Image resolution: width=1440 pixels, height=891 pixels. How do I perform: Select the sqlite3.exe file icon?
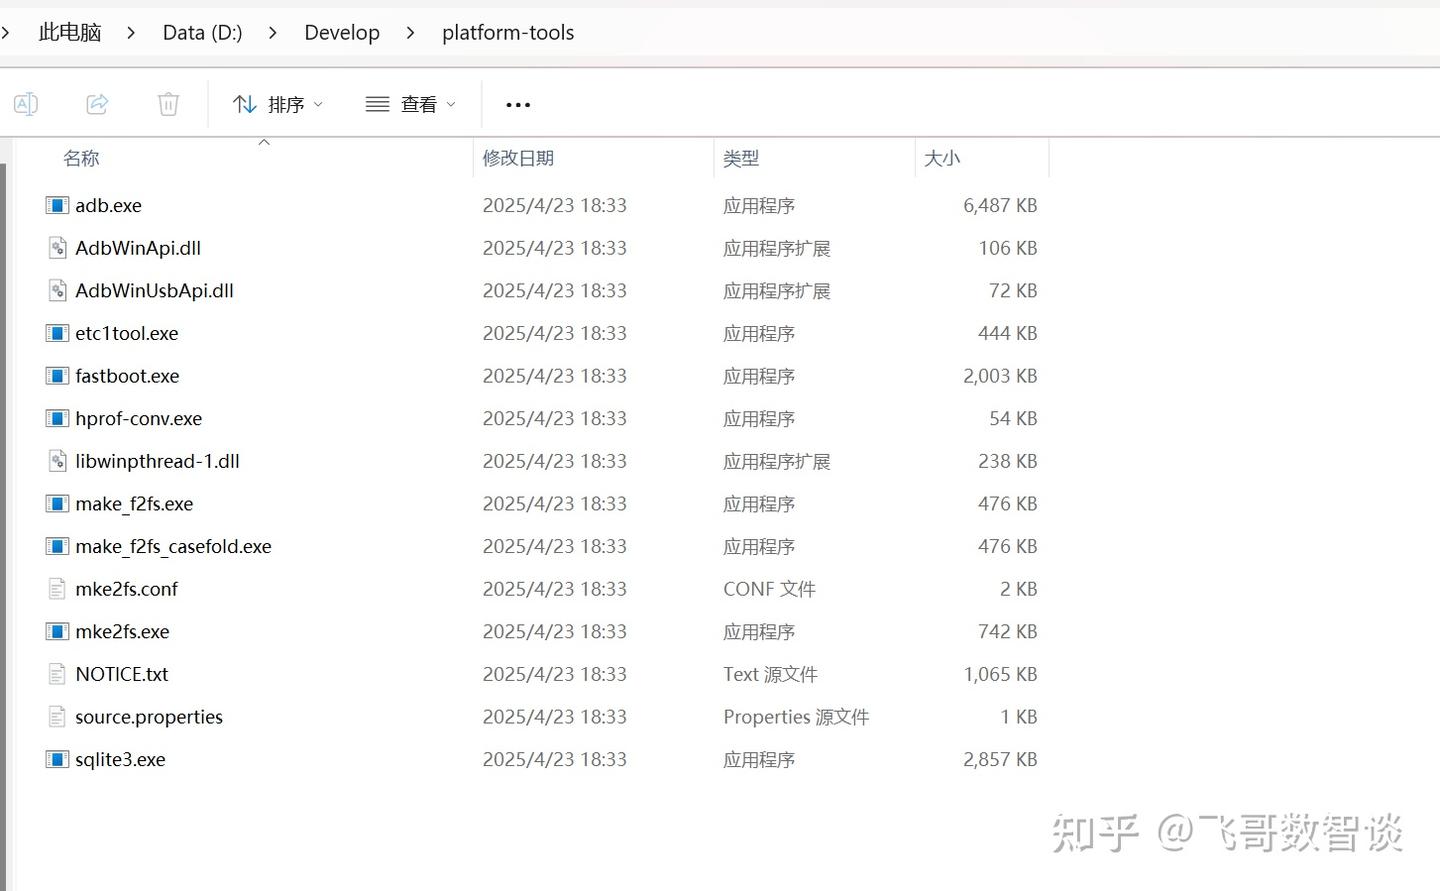pos(57,760)
